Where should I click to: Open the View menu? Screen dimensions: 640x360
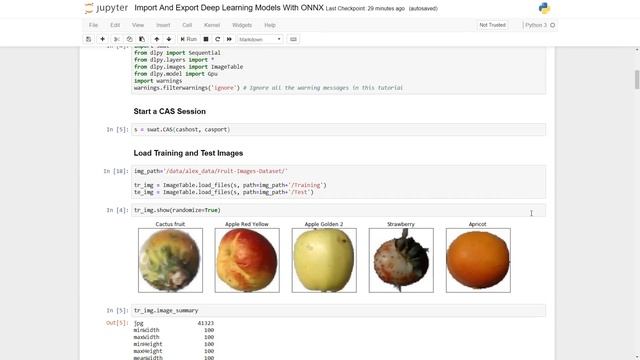(138, 25)
